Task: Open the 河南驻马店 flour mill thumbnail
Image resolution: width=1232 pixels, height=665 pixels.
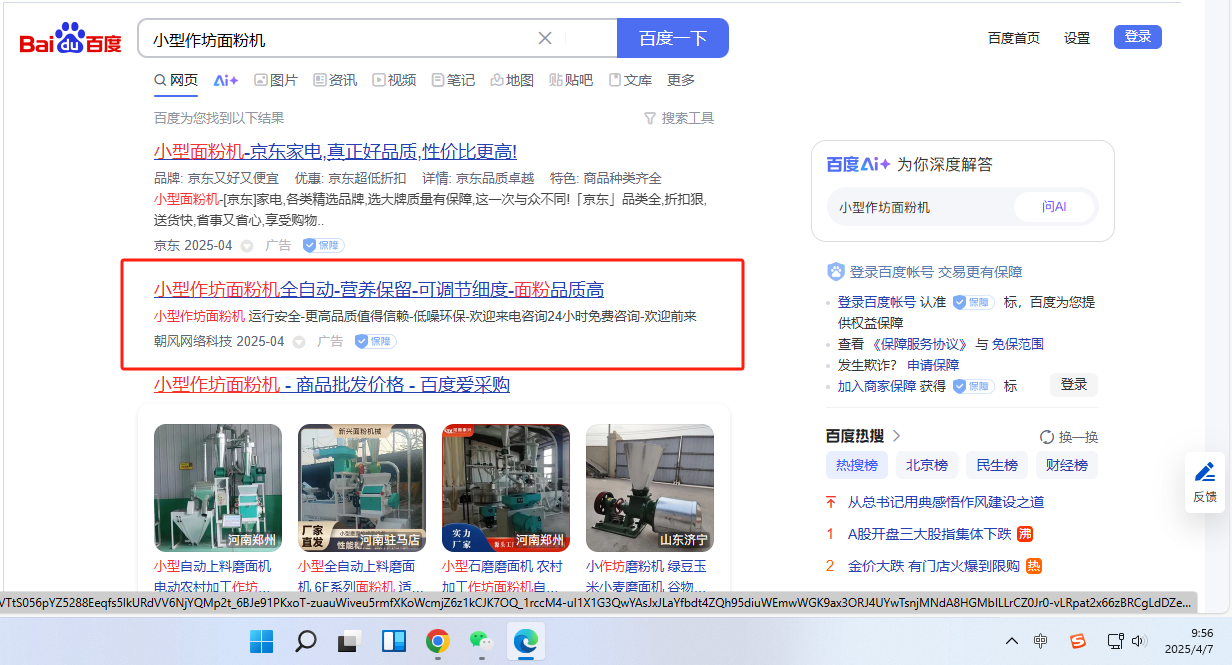Action: coord(362,488)
